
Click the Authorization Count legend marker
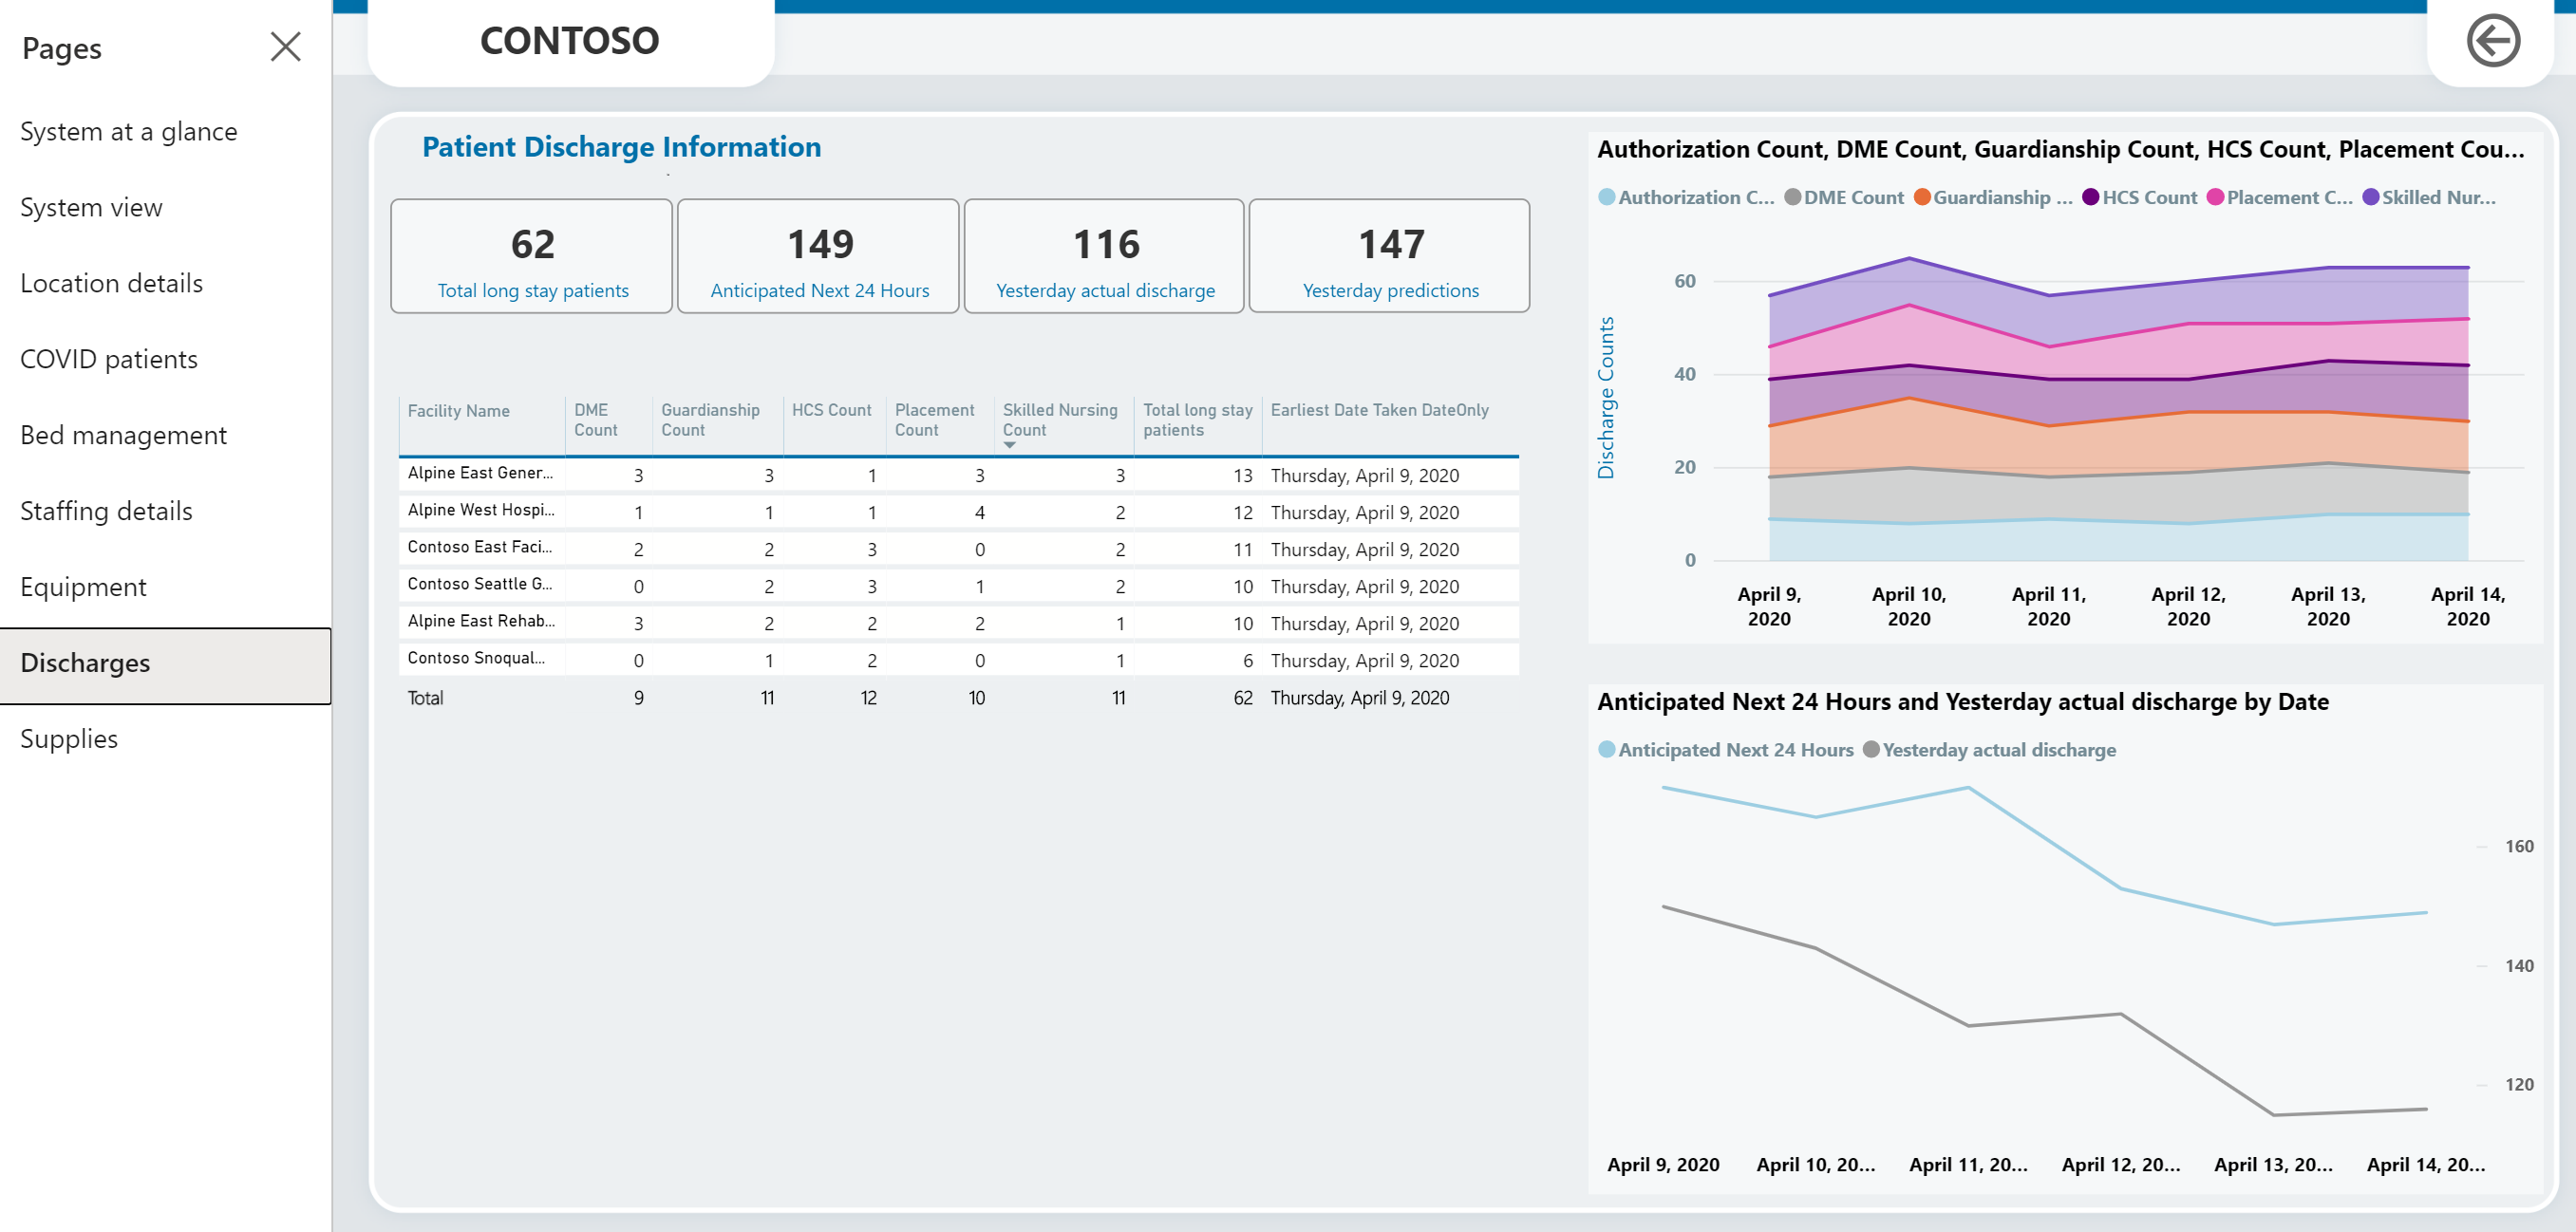(x=1607, y=197)
